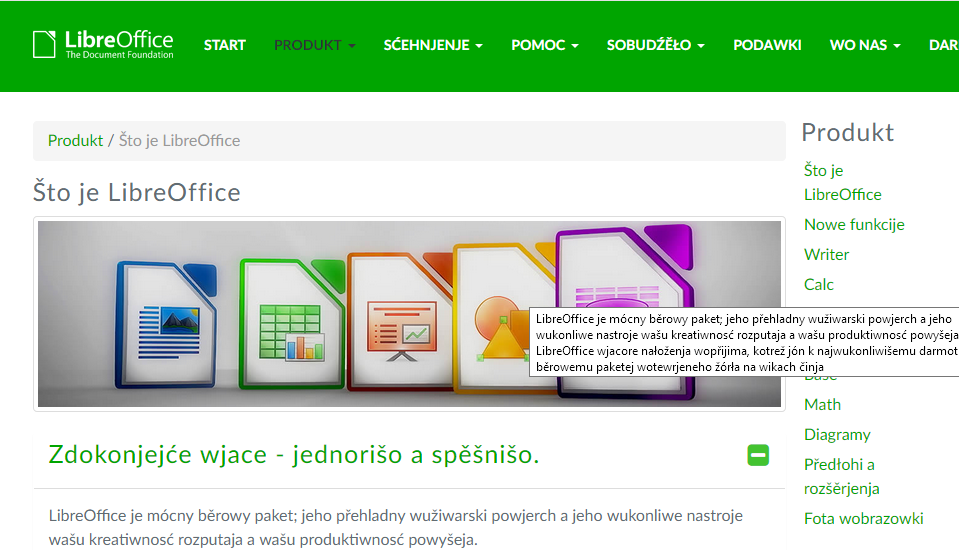
Task: Click the LibreOffice logo in header
Action: (103, 44)
